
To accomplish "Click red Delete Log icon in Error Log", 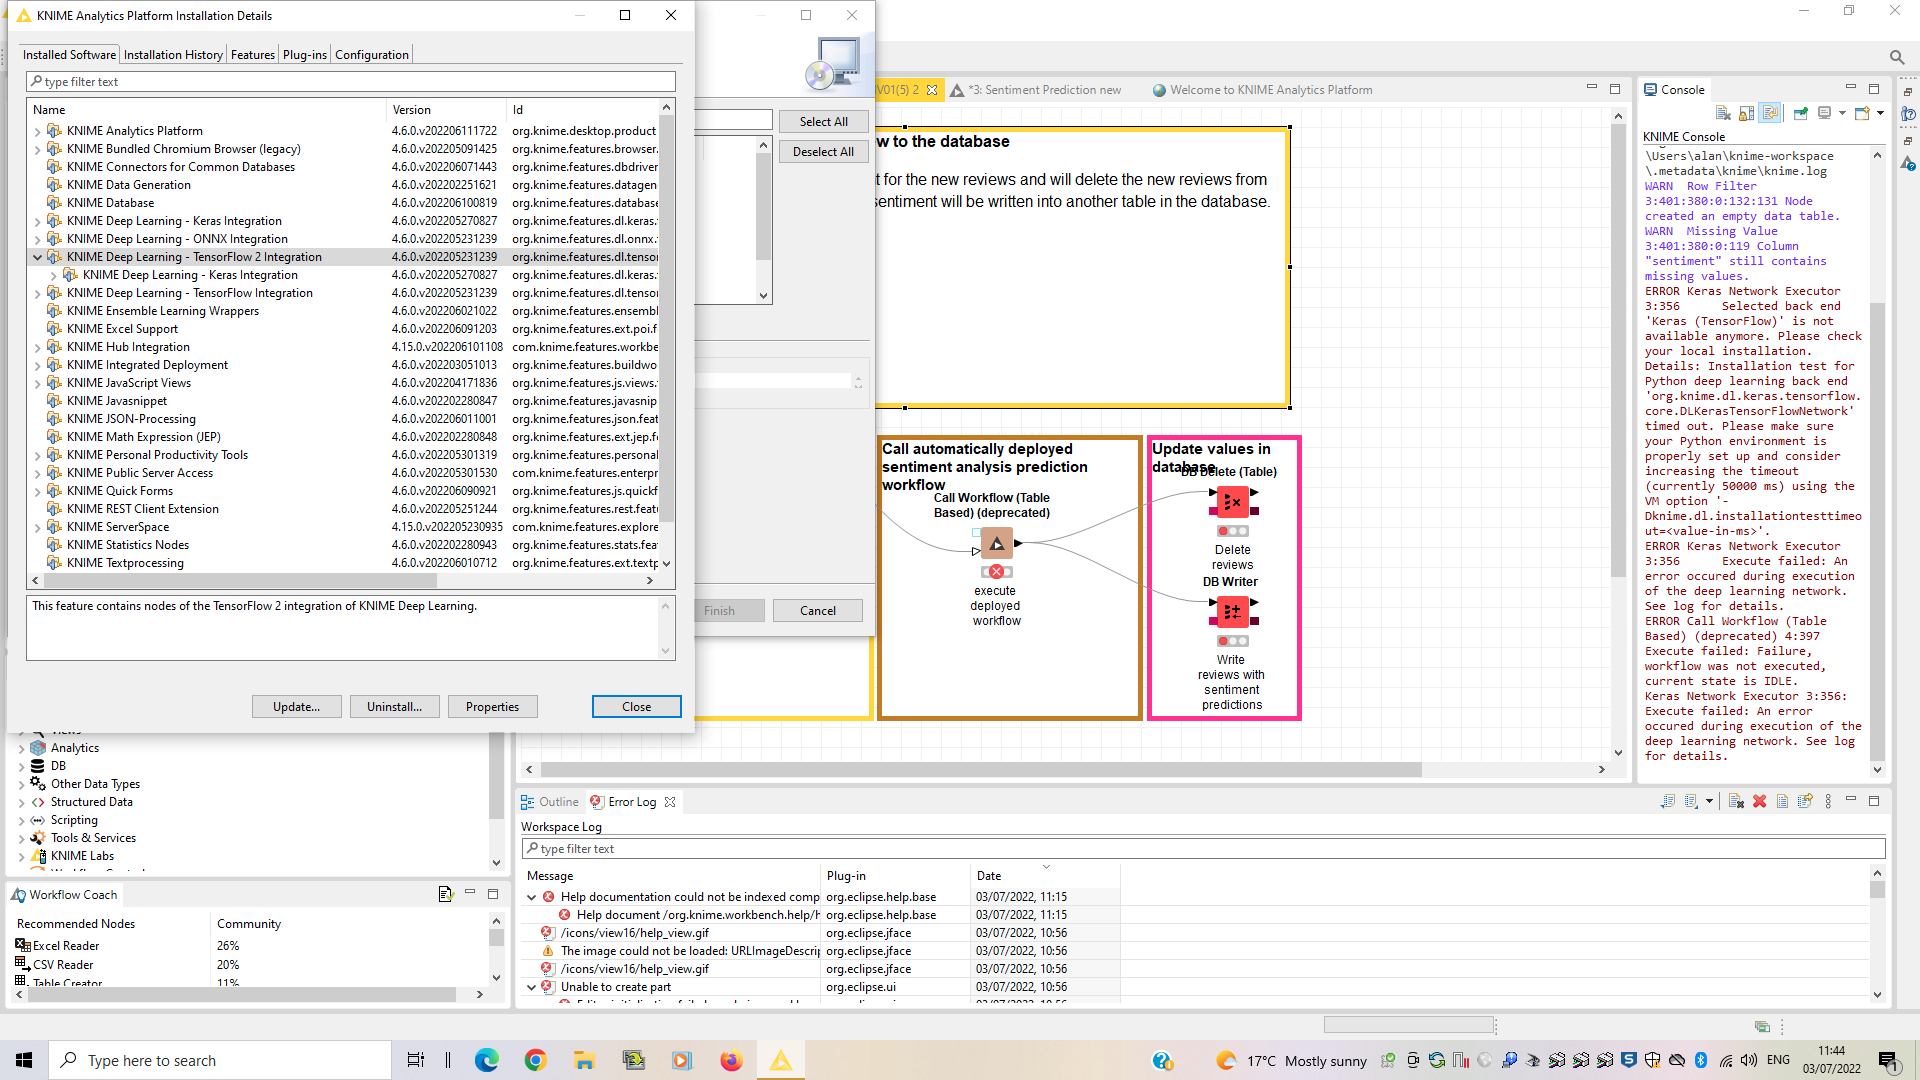I will tap(1759, 801).
